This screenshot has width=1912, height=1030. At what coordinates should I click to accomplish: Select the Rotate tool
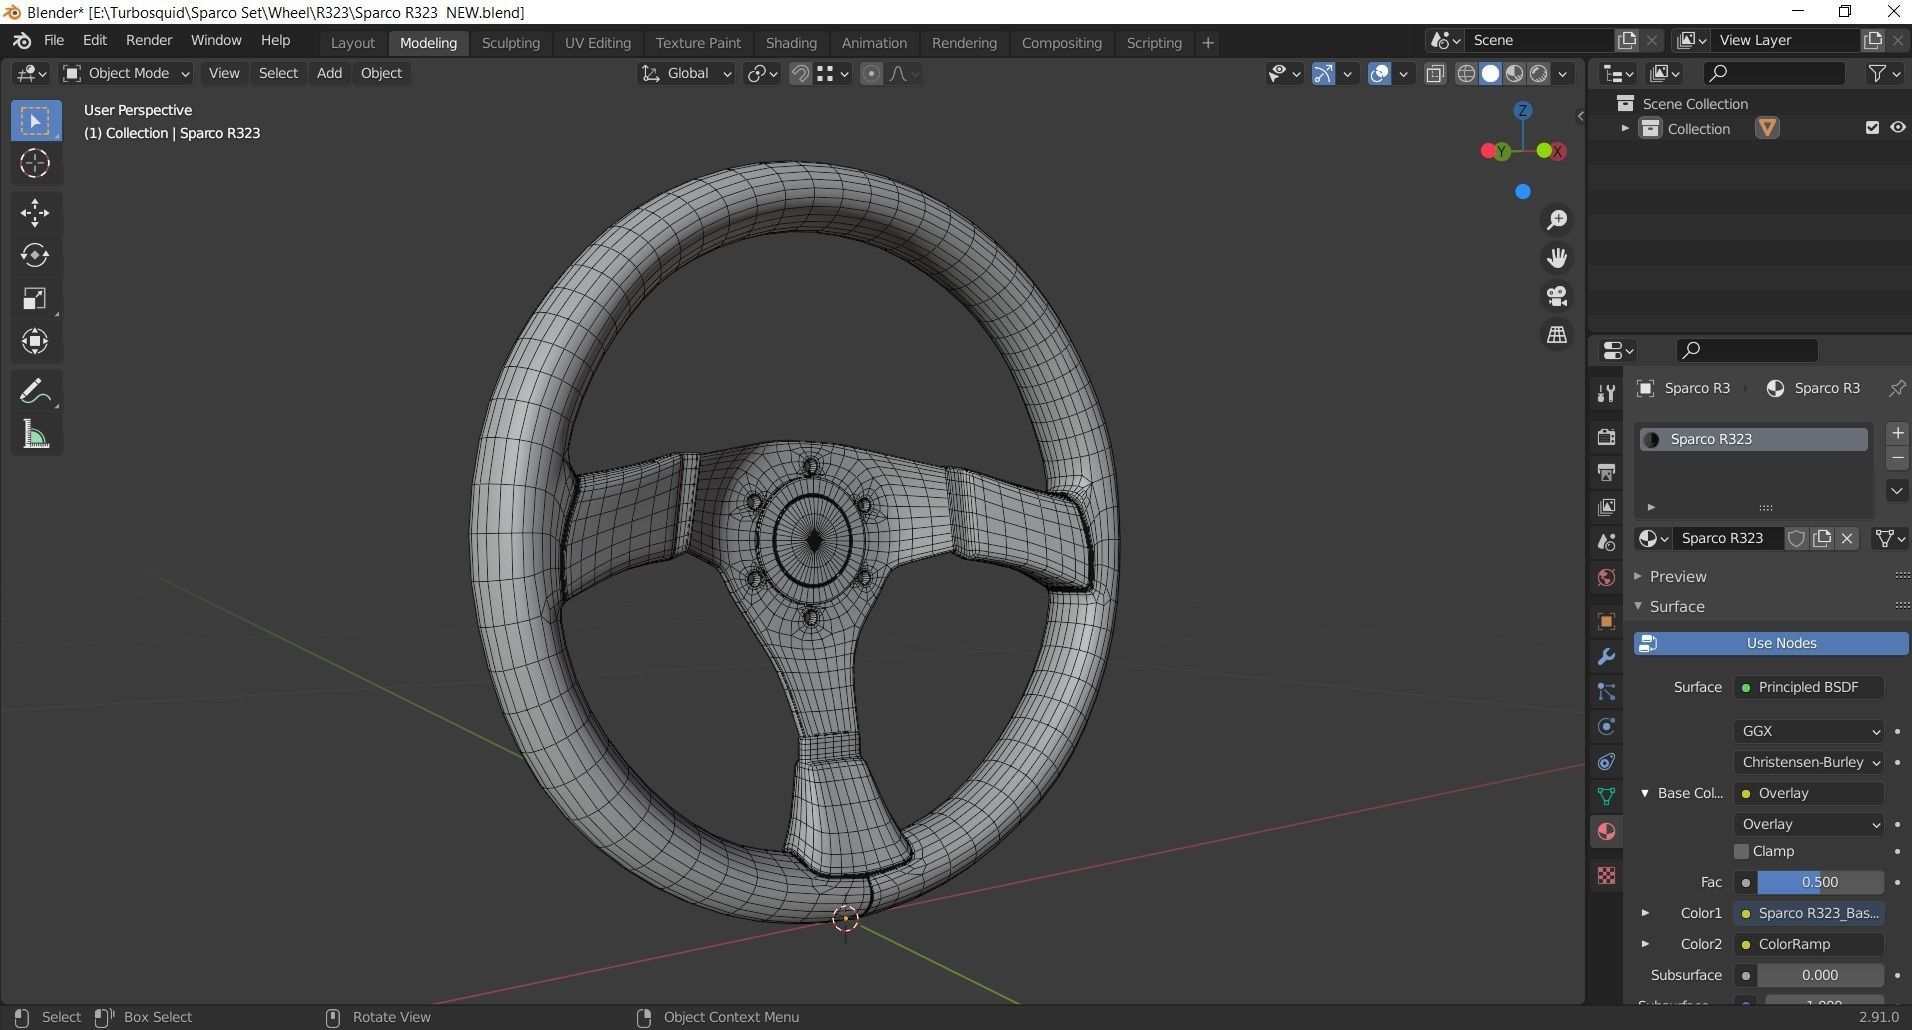[35, 255]
